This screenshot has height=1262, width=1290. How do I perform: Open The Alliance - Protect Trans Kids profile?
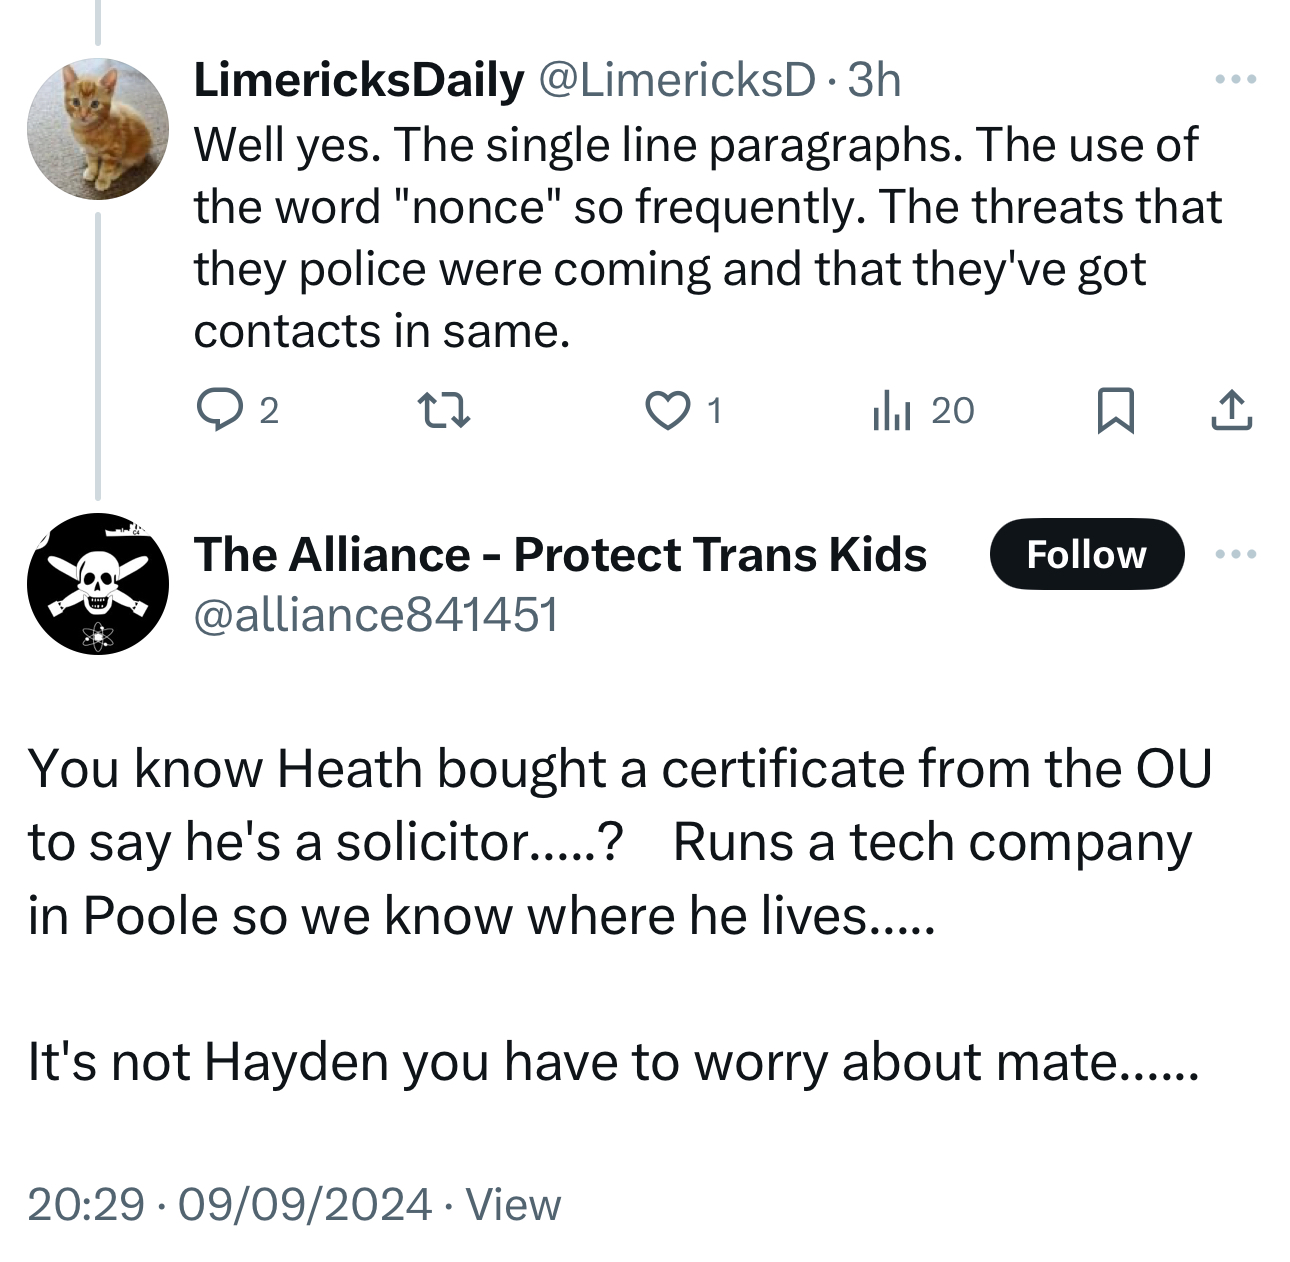click(x=560, y=554)
